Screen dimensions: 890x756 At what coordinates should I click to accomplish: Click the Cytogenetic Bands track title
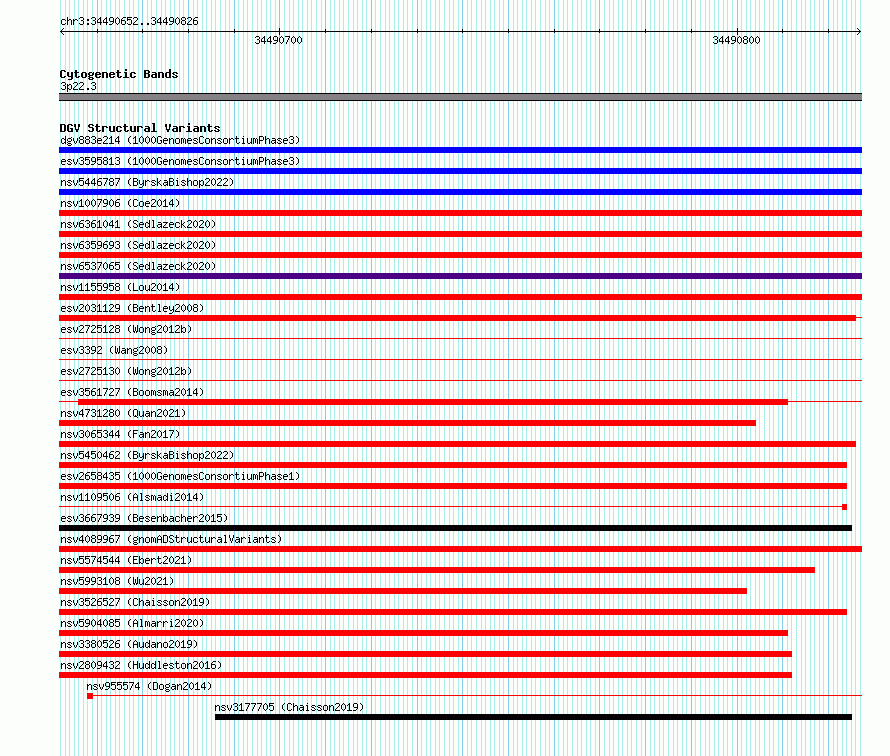point(119,74)
